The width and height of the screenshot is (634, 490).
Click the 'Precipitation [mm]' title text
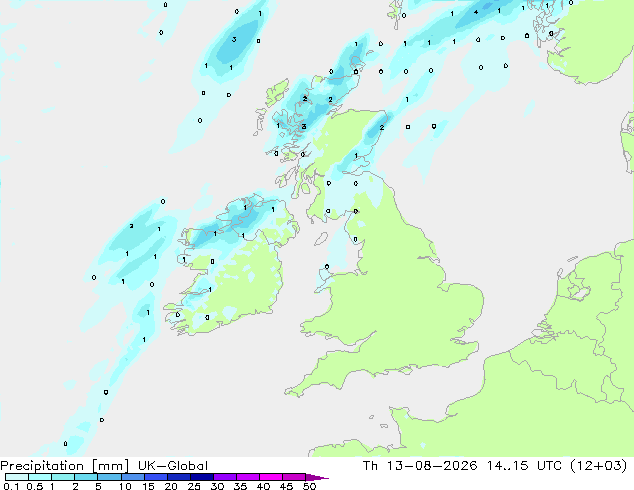click(64, 466)
